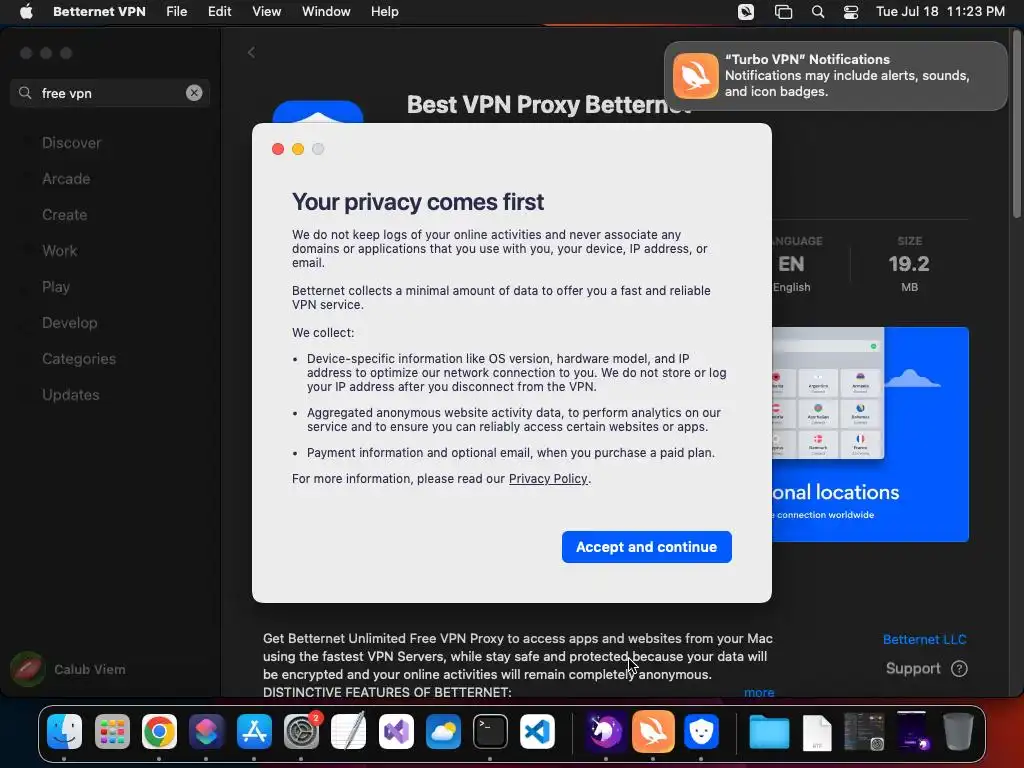Open Work section in sidebar
This screenshot has height=768, width=1024.
pyautogui.click(x=59, y=251)
